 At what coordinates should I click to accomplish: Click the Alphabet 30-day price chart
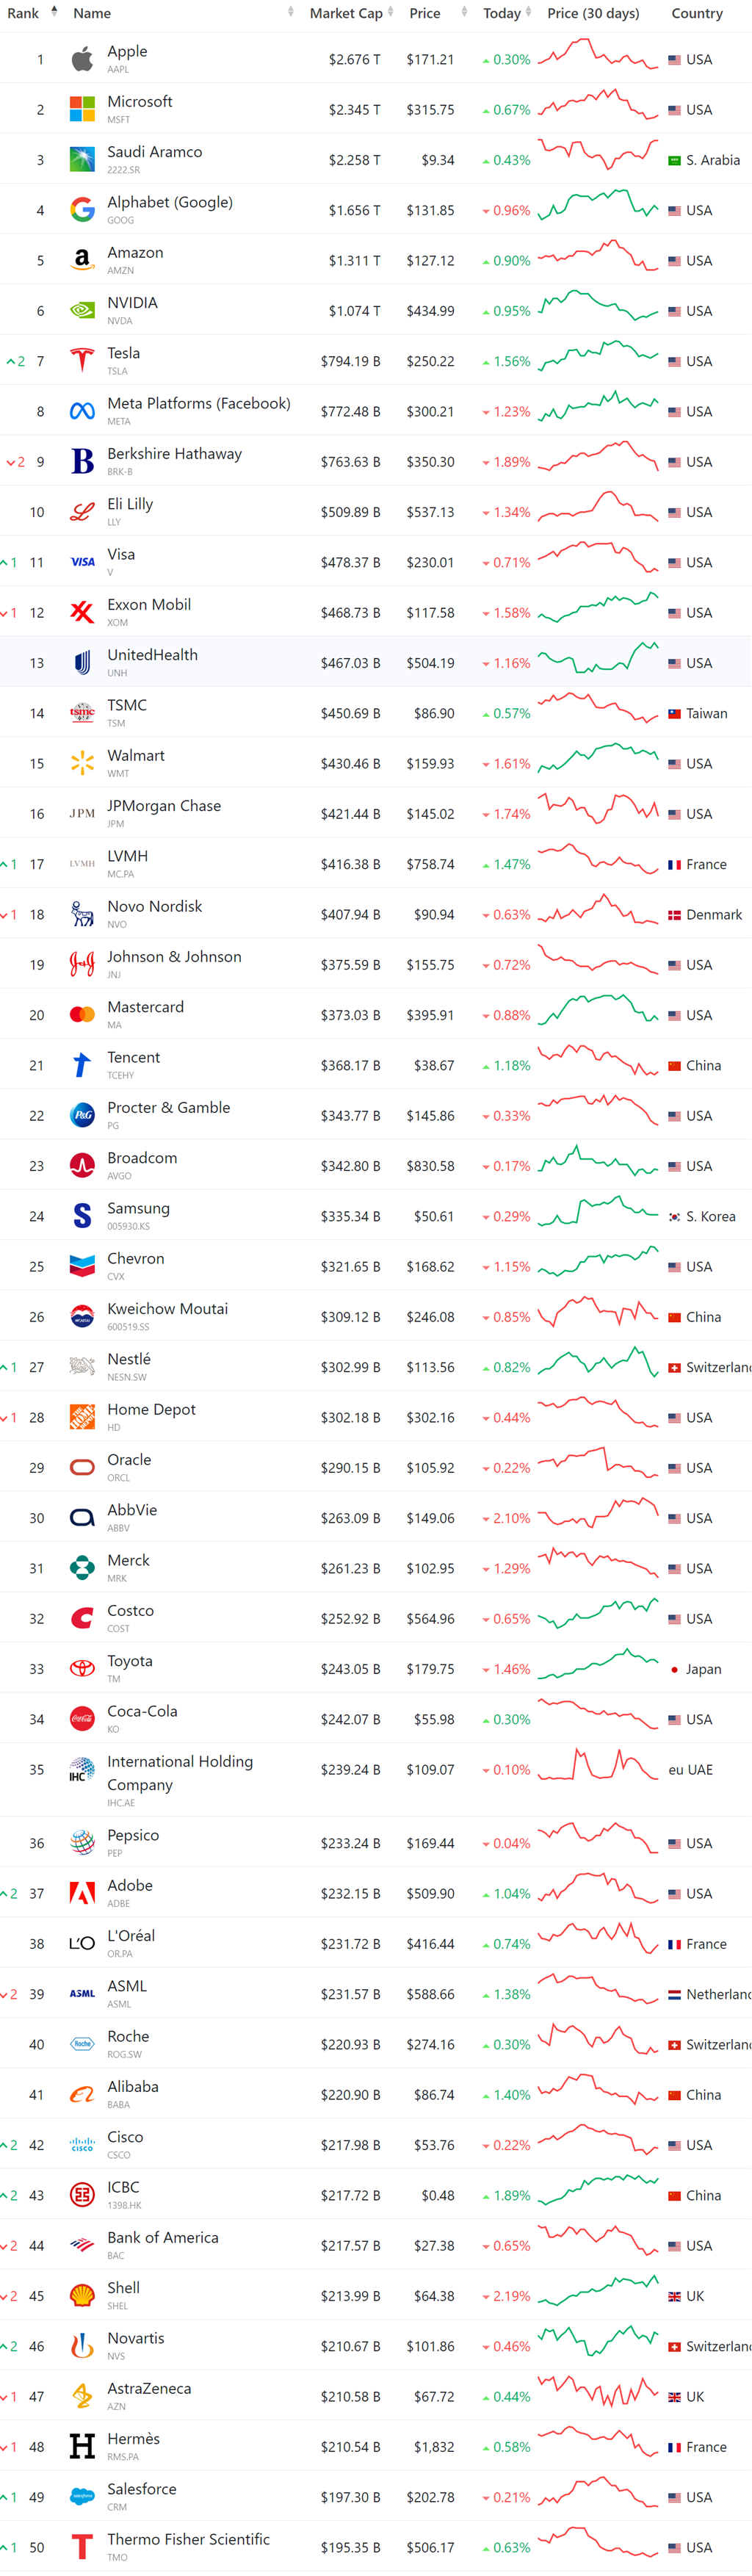click(x=598, y=210)
